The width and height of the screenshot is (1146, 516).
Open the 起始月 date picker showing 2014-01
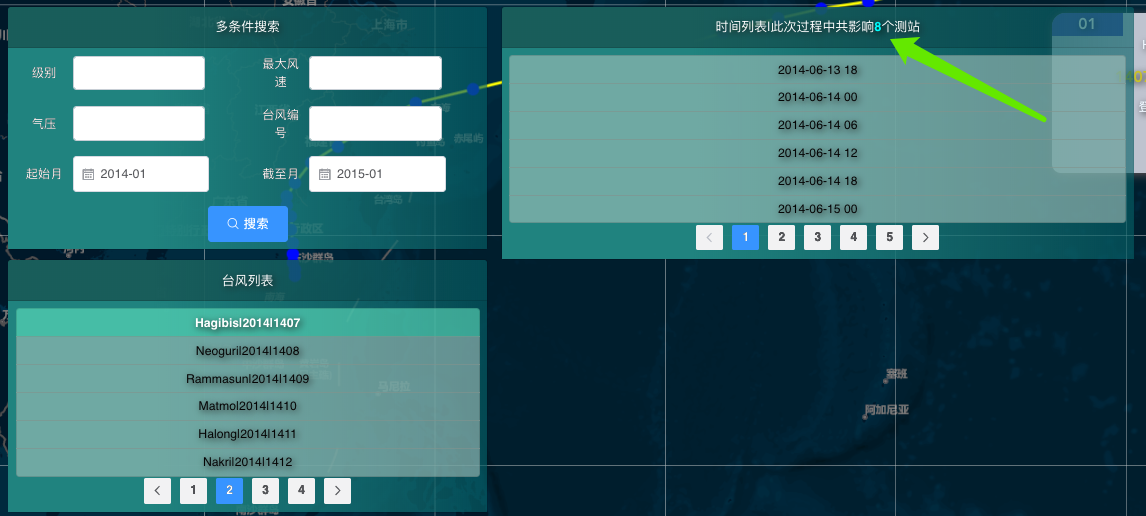tap(141, 174)
